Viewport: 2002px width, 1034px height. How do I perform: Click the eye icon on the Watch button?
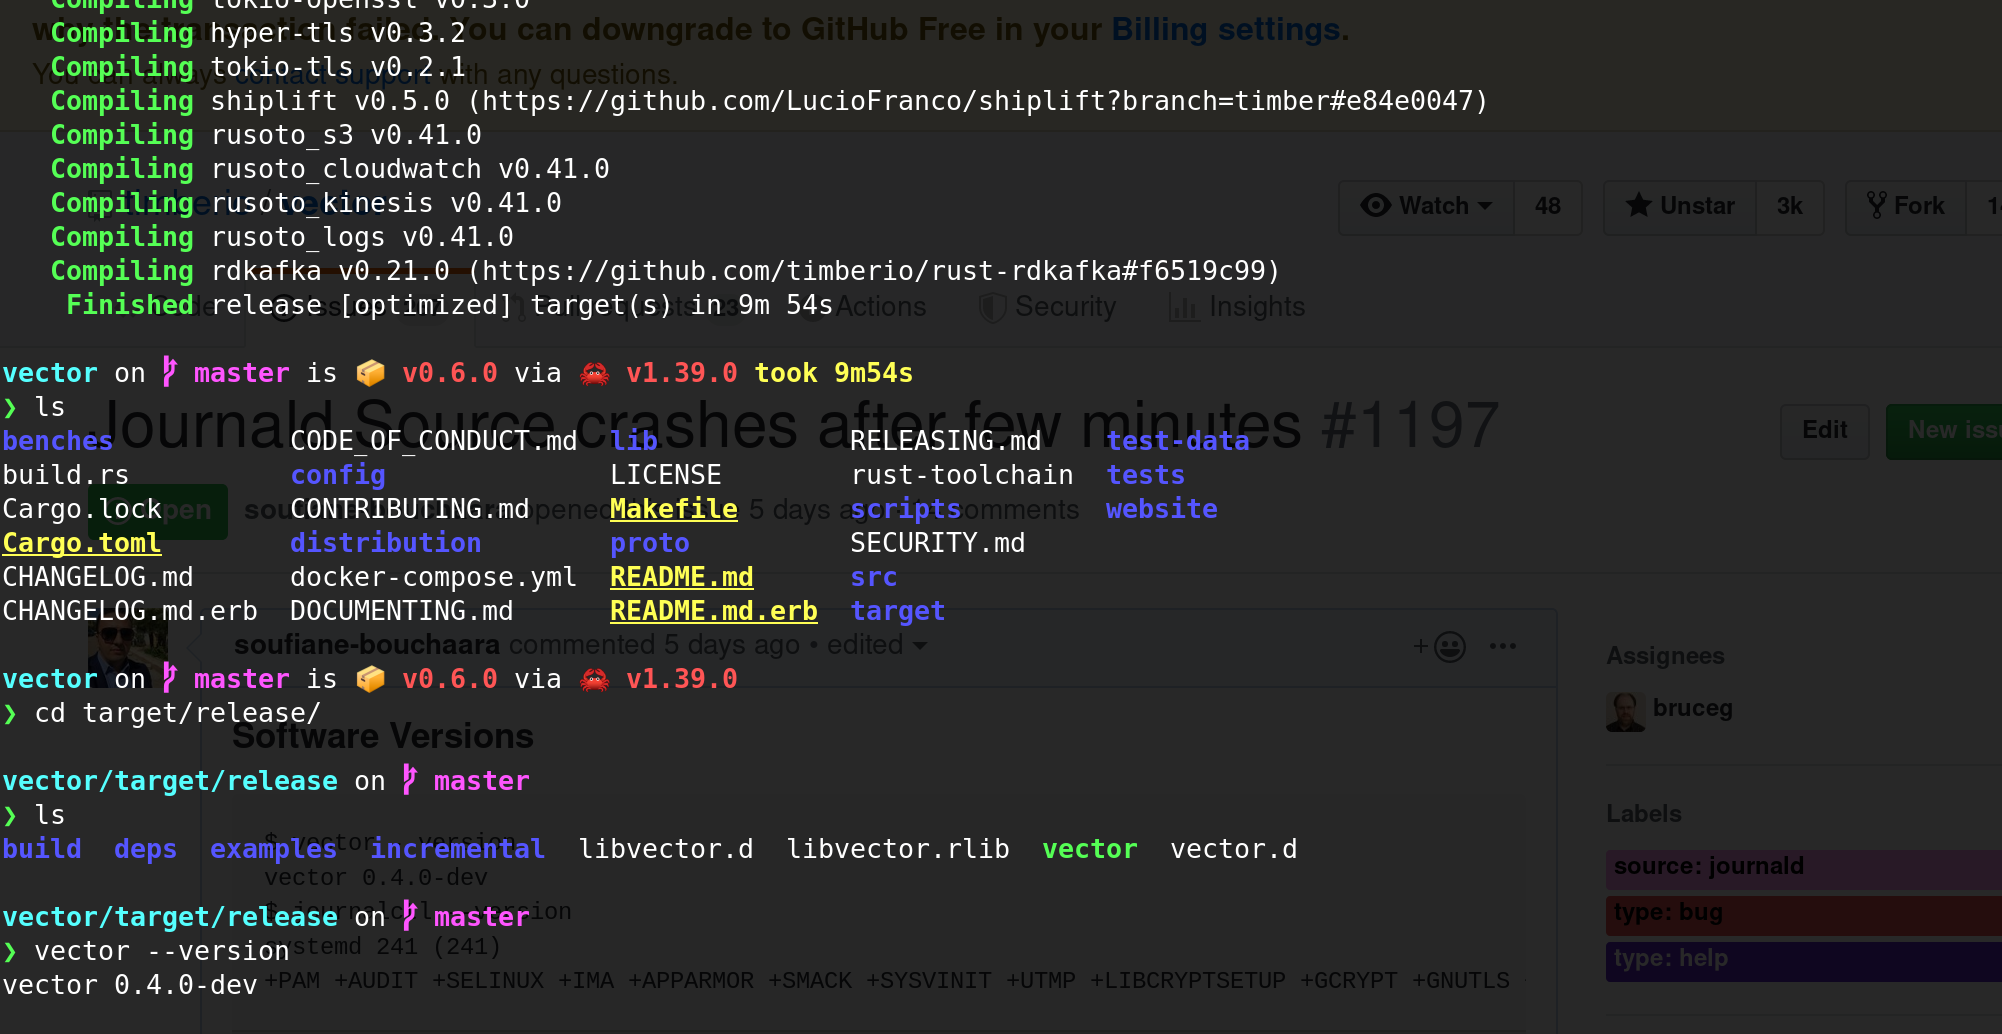[1376, 206]
